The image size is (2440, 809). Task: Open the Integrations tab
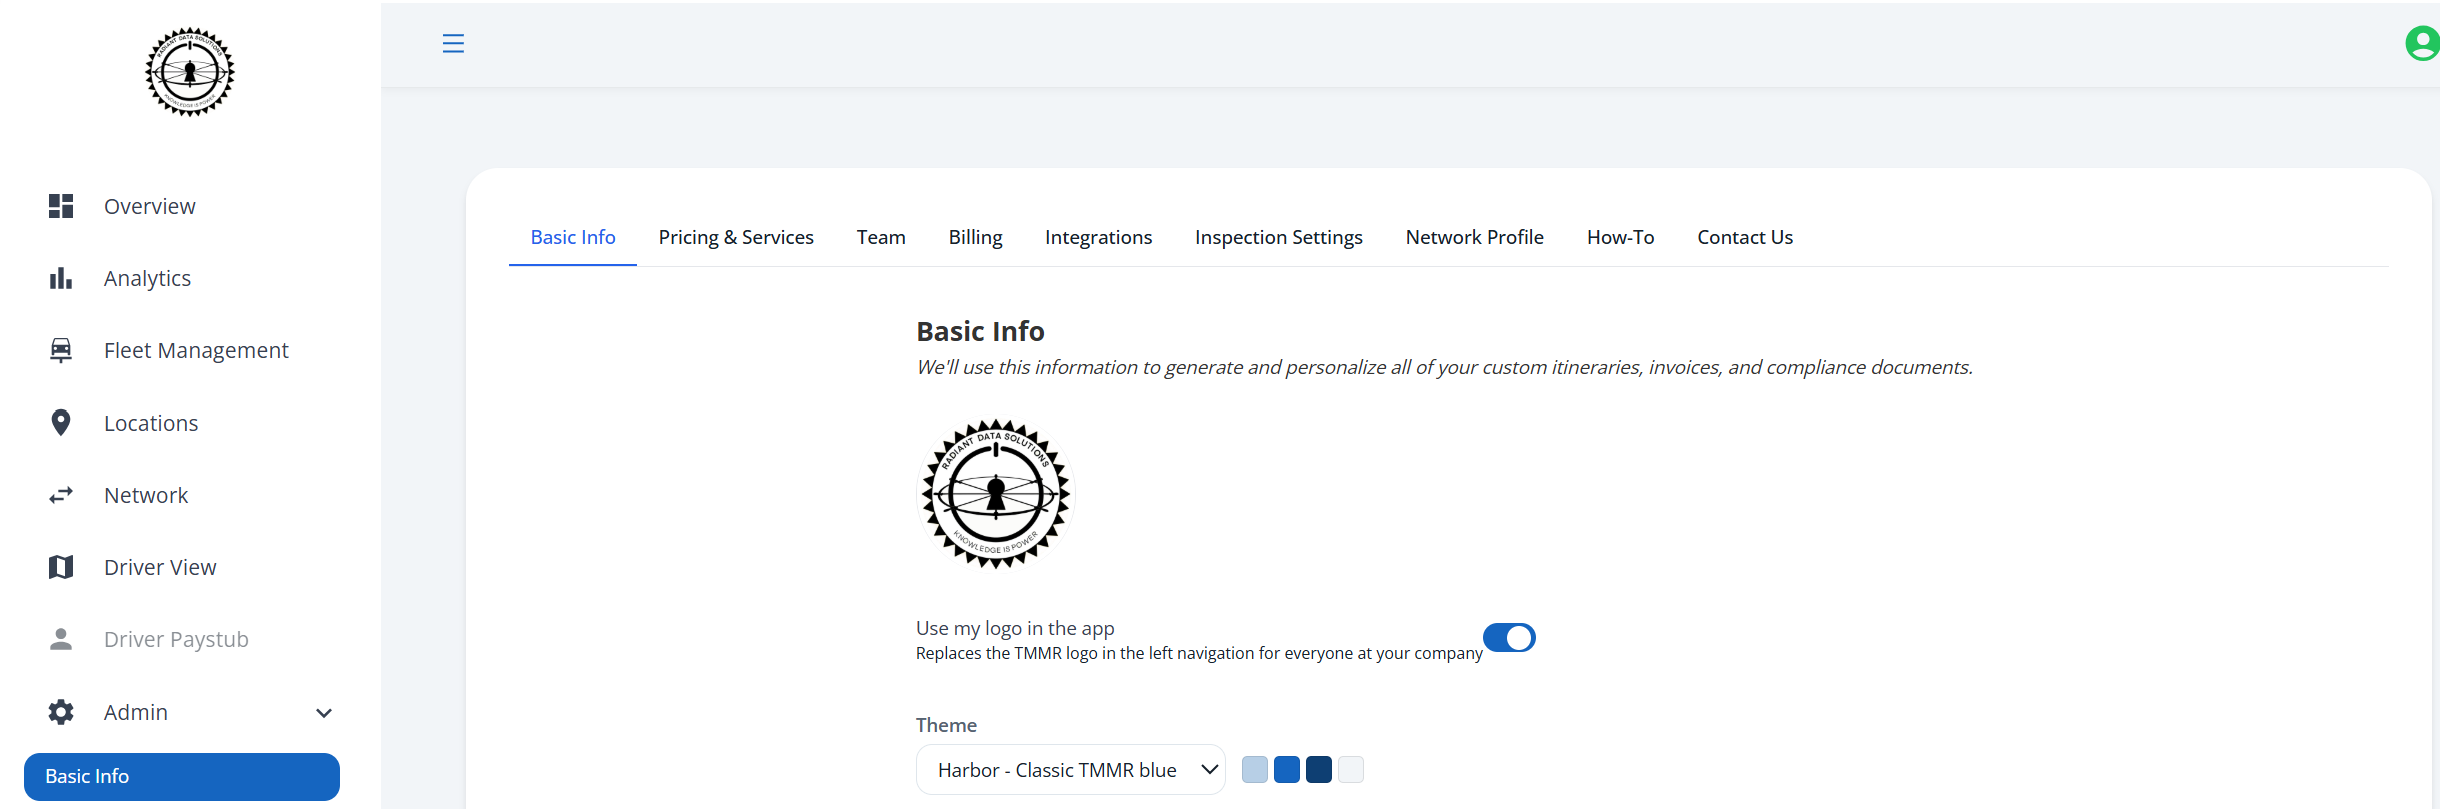pyautogui.click(x=1098, y=238)
